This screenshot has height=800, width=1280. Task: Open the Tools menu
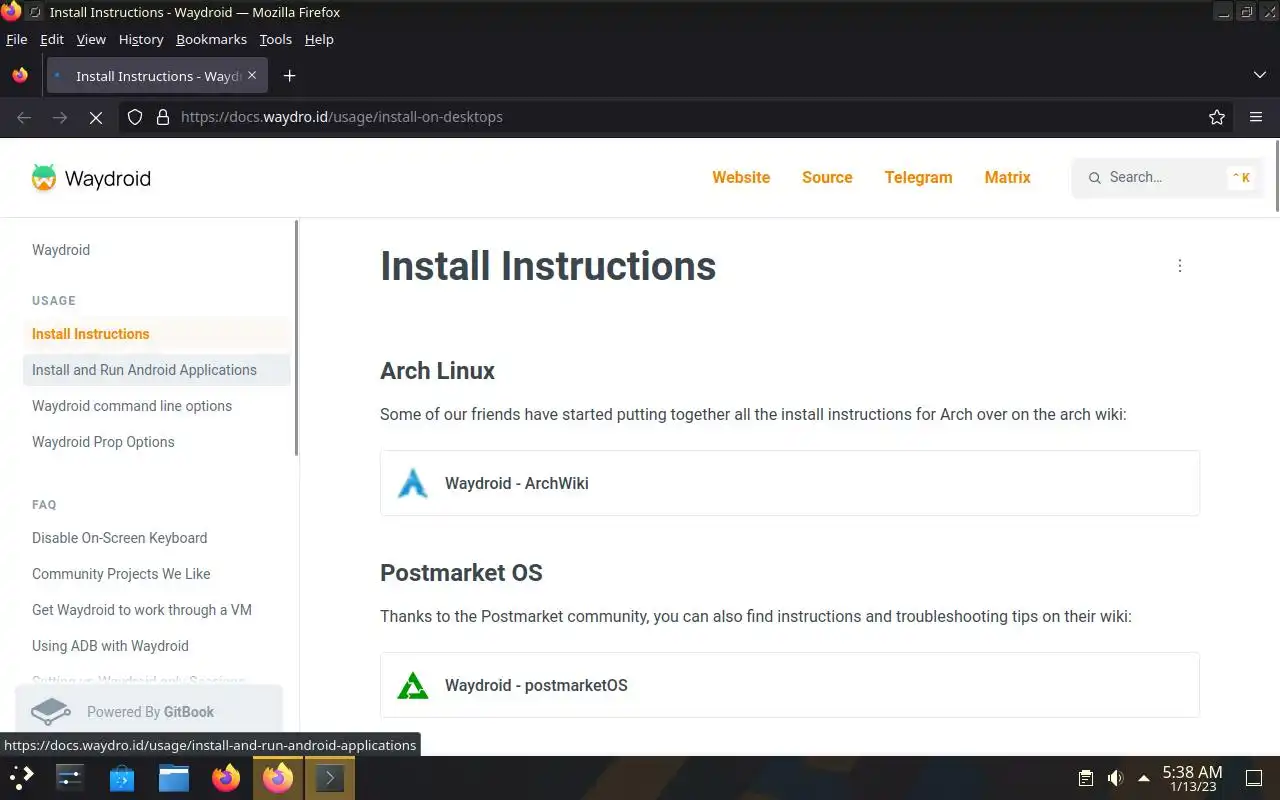275,39
